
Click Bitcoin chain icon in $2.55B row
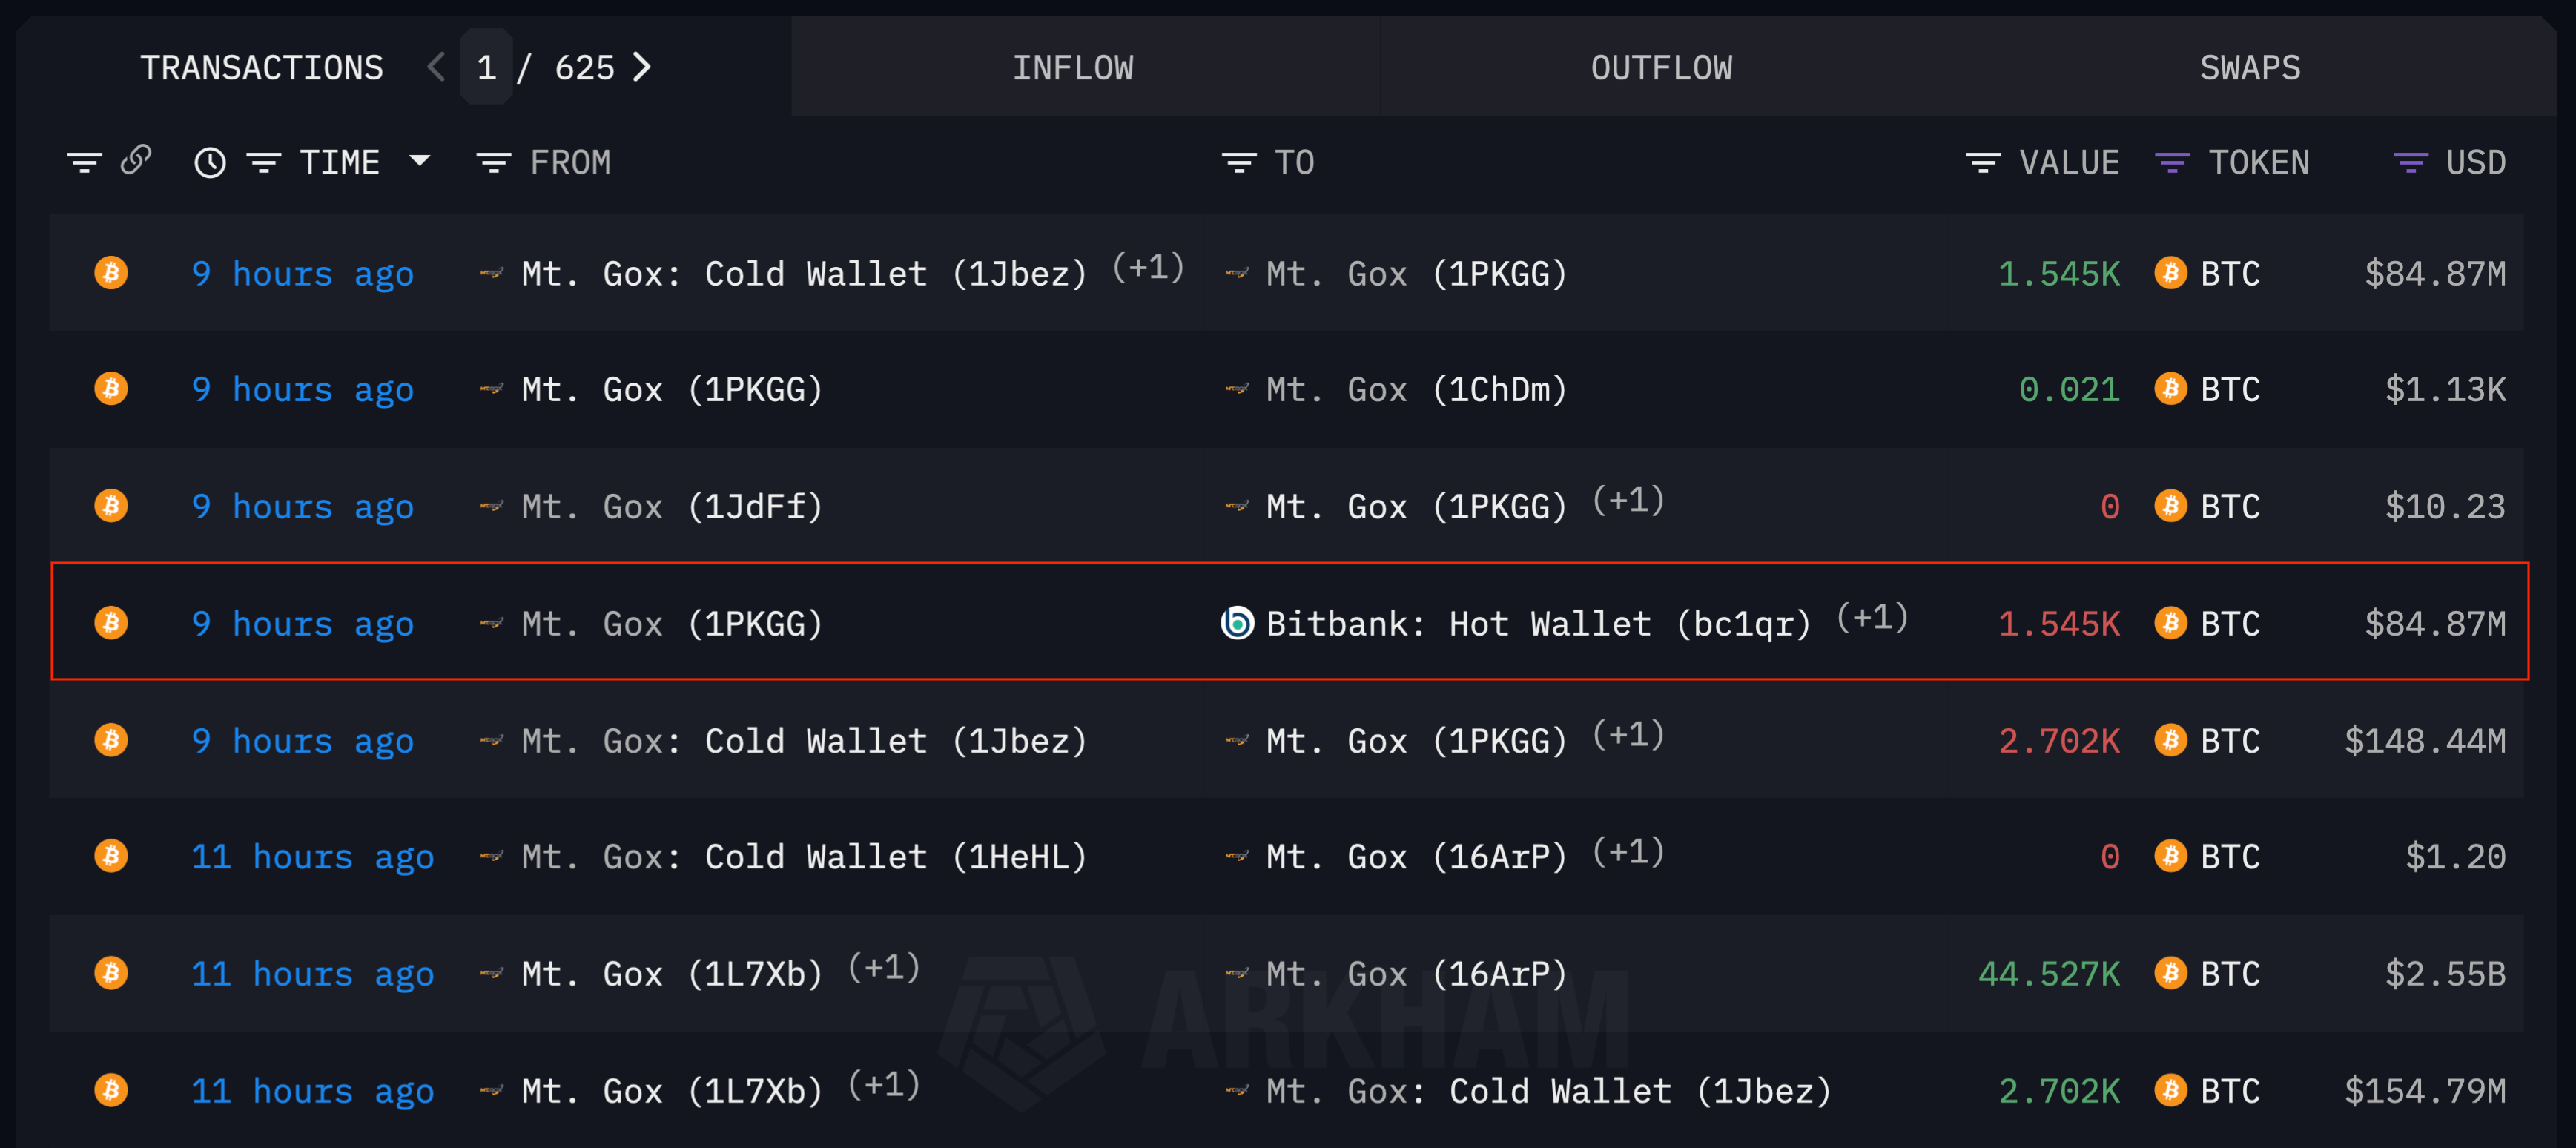coord(111,973)
